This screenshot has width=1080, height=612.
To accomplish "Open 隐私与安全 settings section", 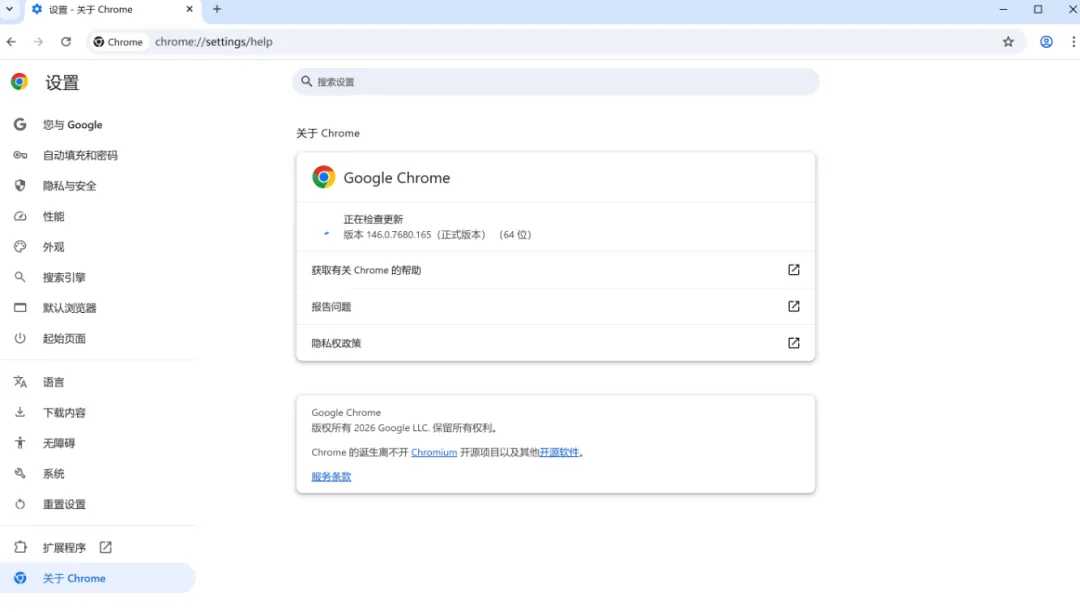I will point(98,186).
